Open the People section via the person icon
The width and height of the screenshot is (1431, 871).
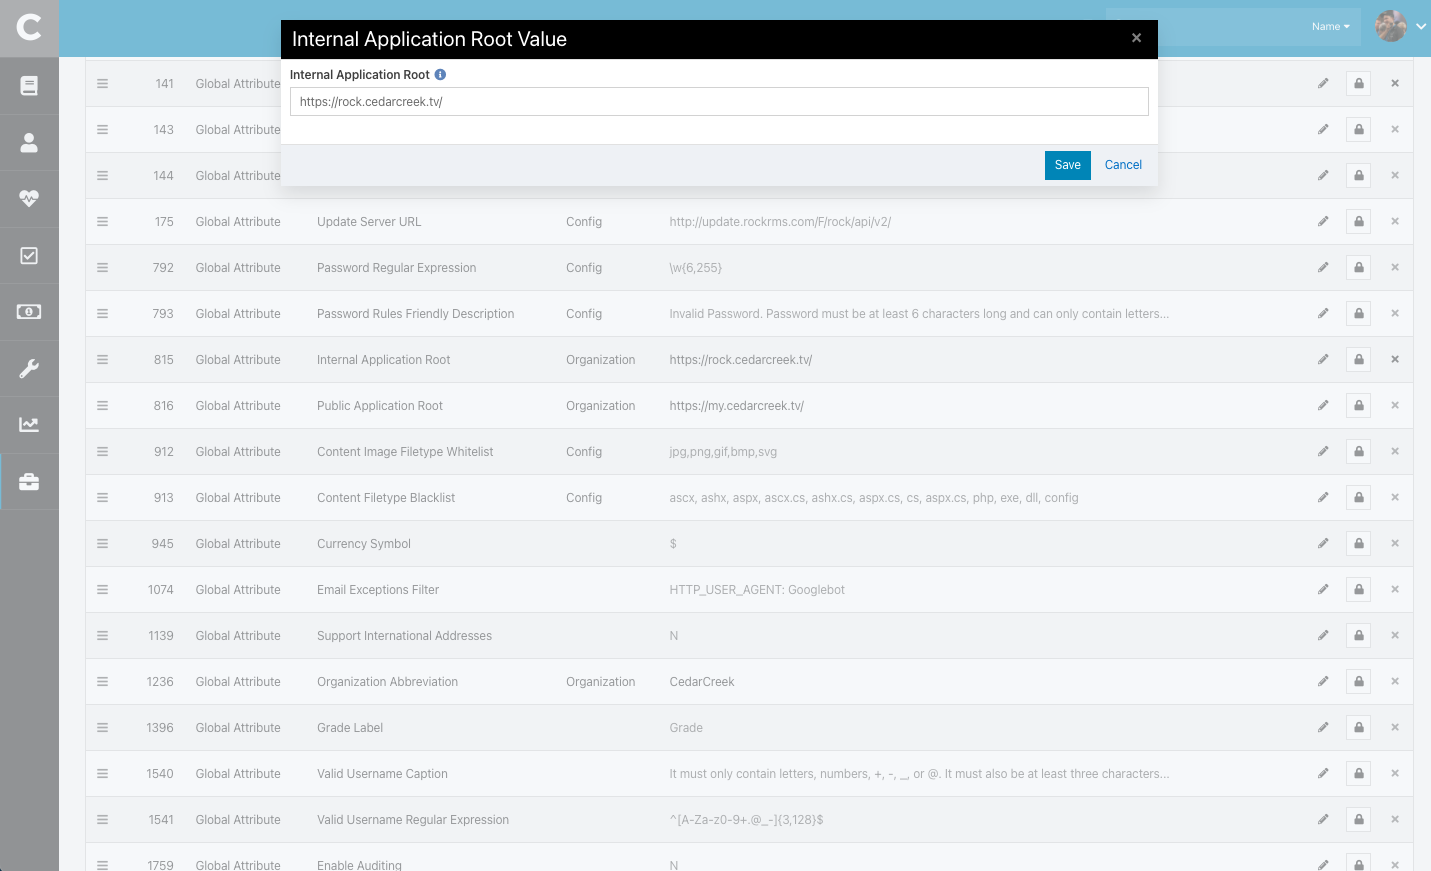coord(29,141)
